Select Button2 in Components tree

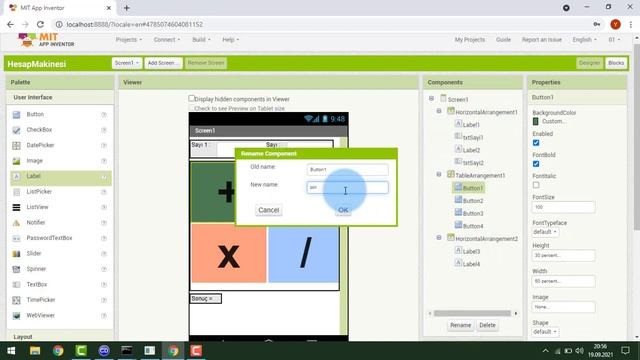click(473, 201)
